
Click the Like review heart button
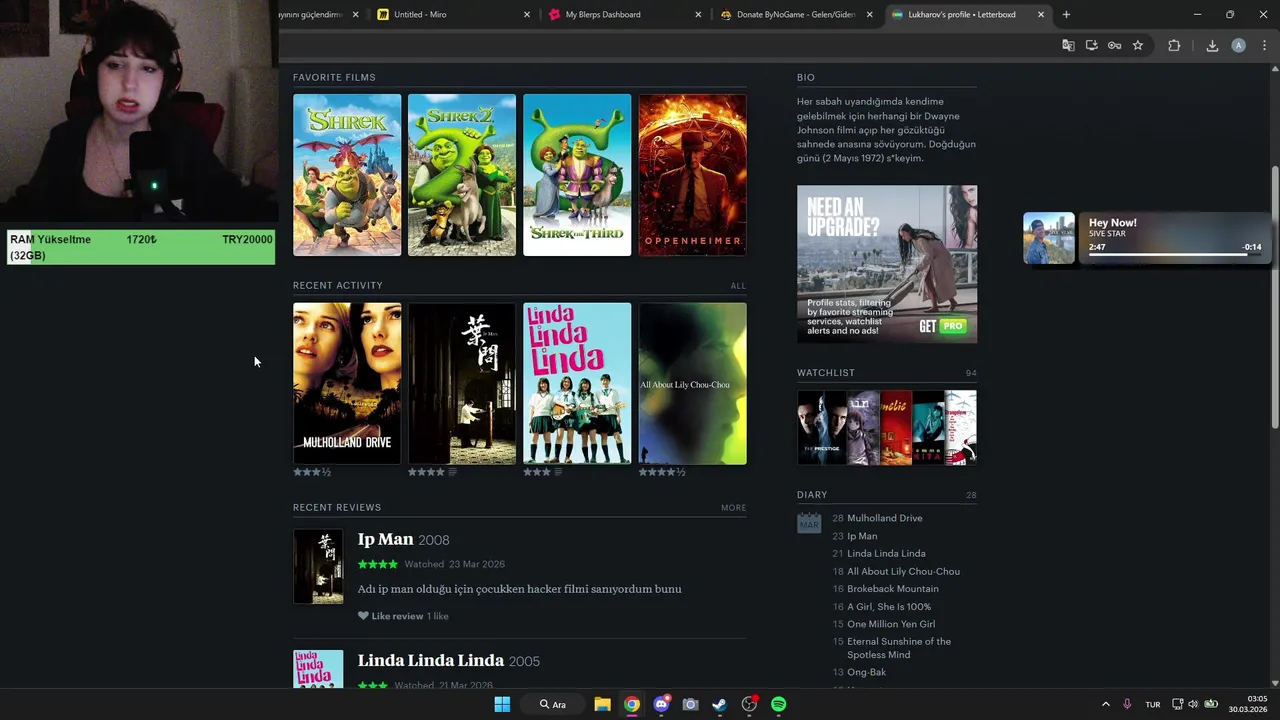pos(390,616)
